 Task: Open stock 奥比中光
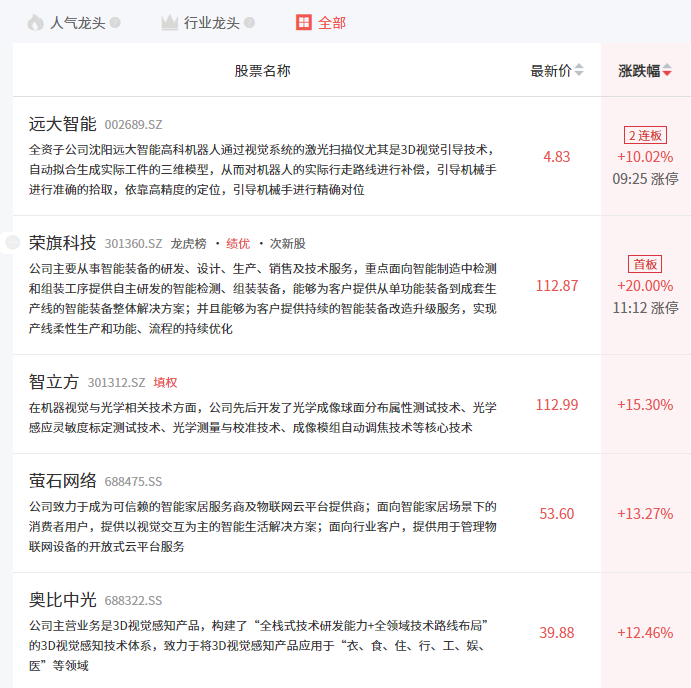pos(63,600)
